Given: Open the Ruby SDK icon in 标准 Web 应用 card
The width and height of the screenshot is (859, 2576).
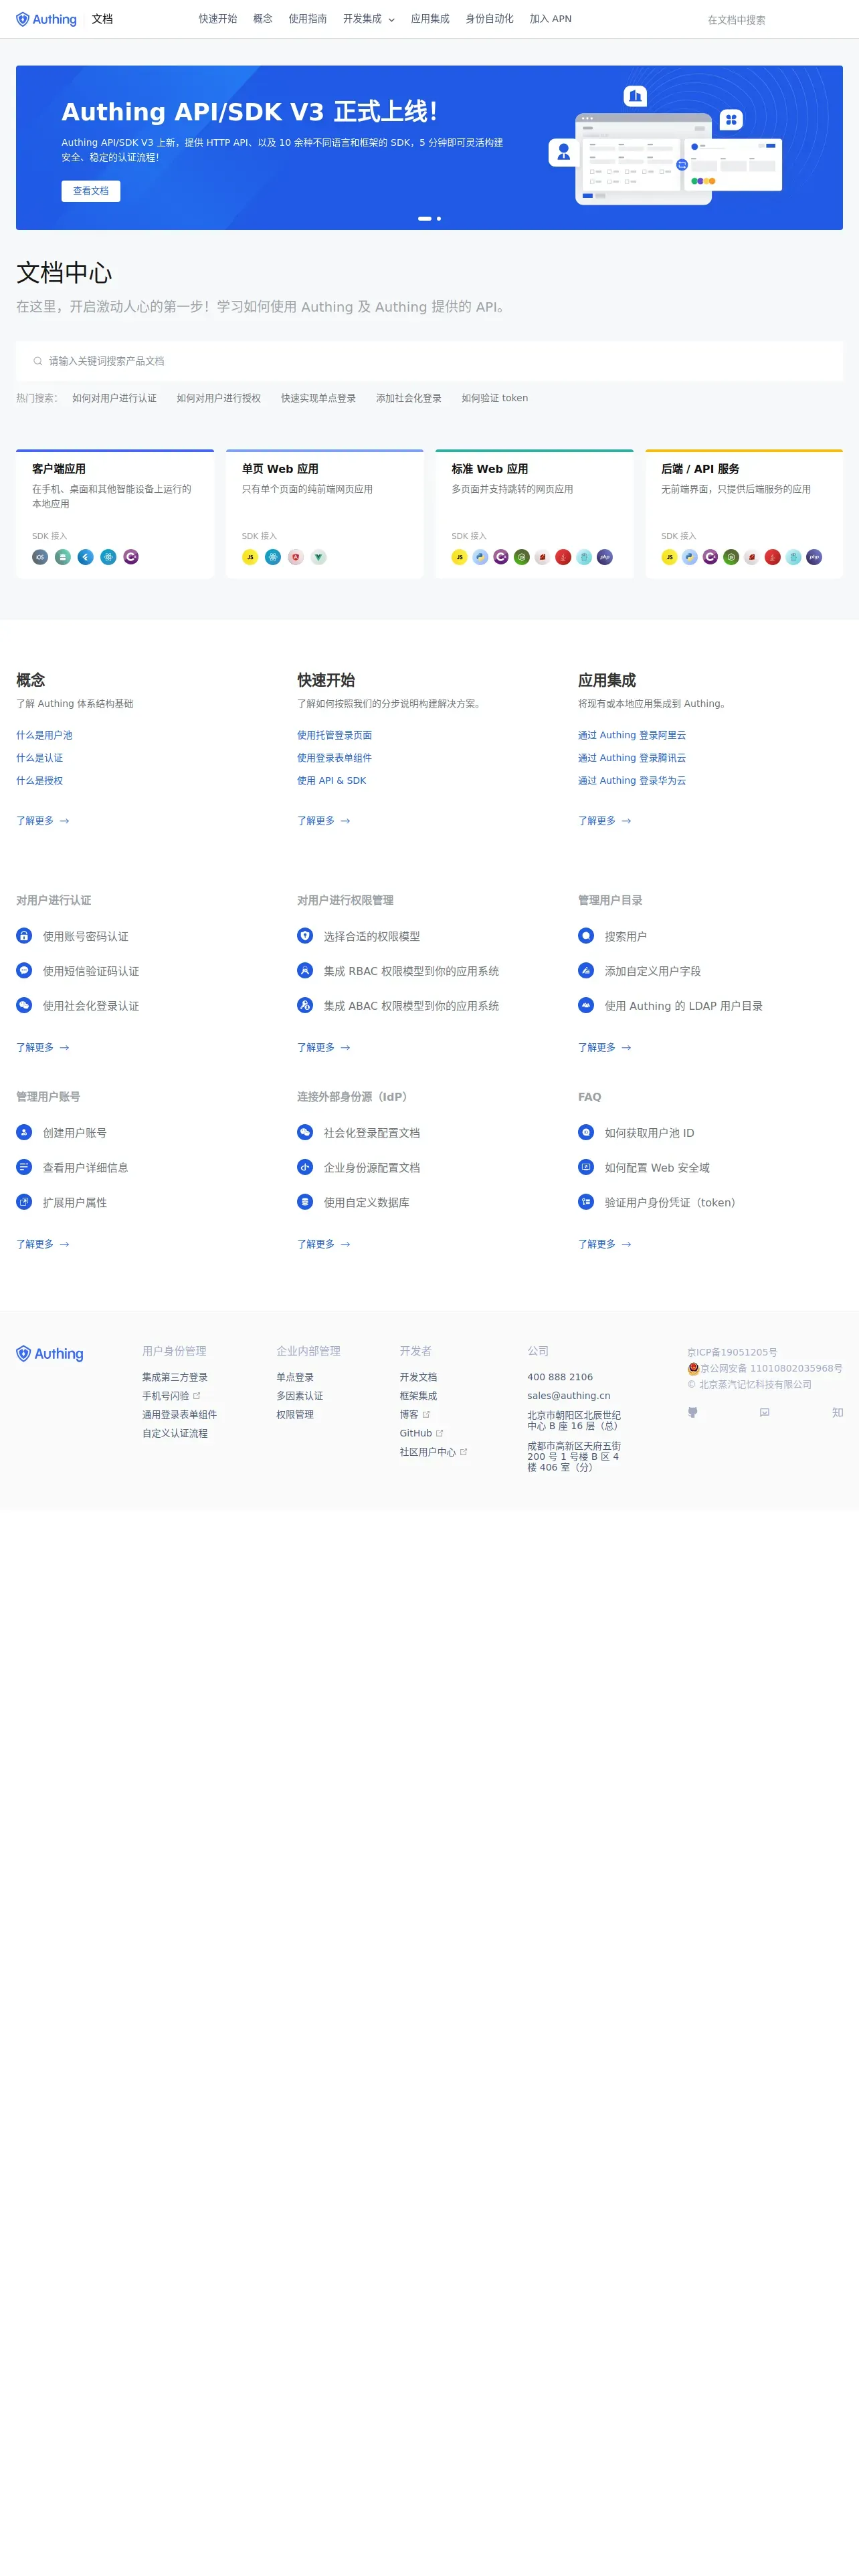Looking at the screenshot, I should (542, 557).
